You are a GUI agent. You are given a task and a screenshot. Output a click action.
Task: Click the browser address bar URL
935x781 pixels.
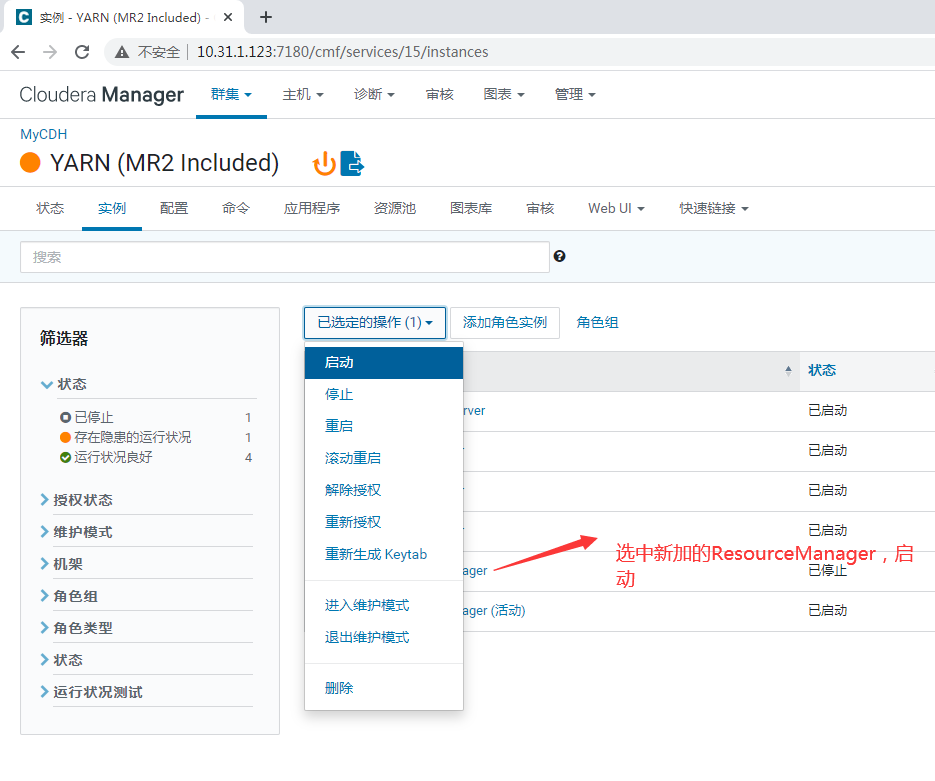pyautogui.click(x=342, y=52)
